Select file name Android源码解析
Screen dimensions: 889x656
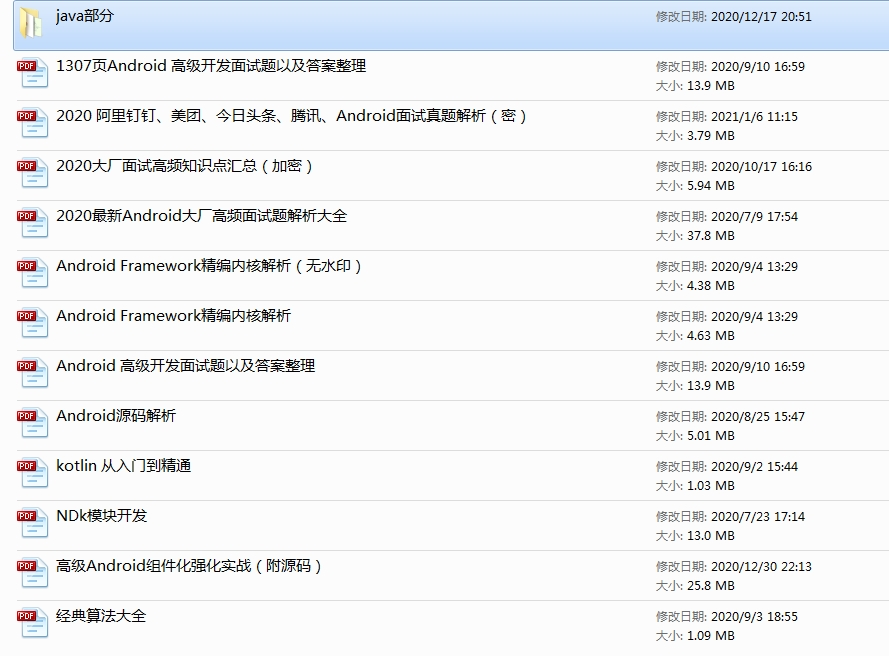click(x=116, y=416)
